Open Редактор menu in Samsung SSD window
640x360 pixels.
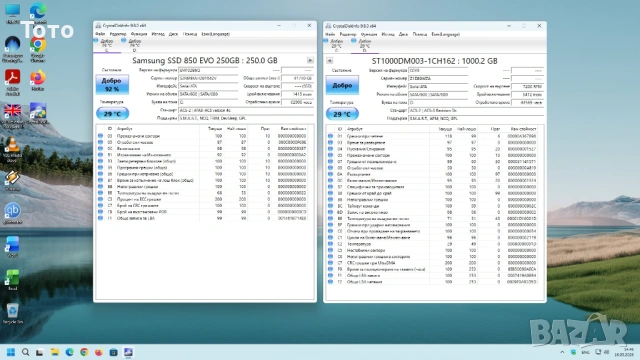pos(118,34)
